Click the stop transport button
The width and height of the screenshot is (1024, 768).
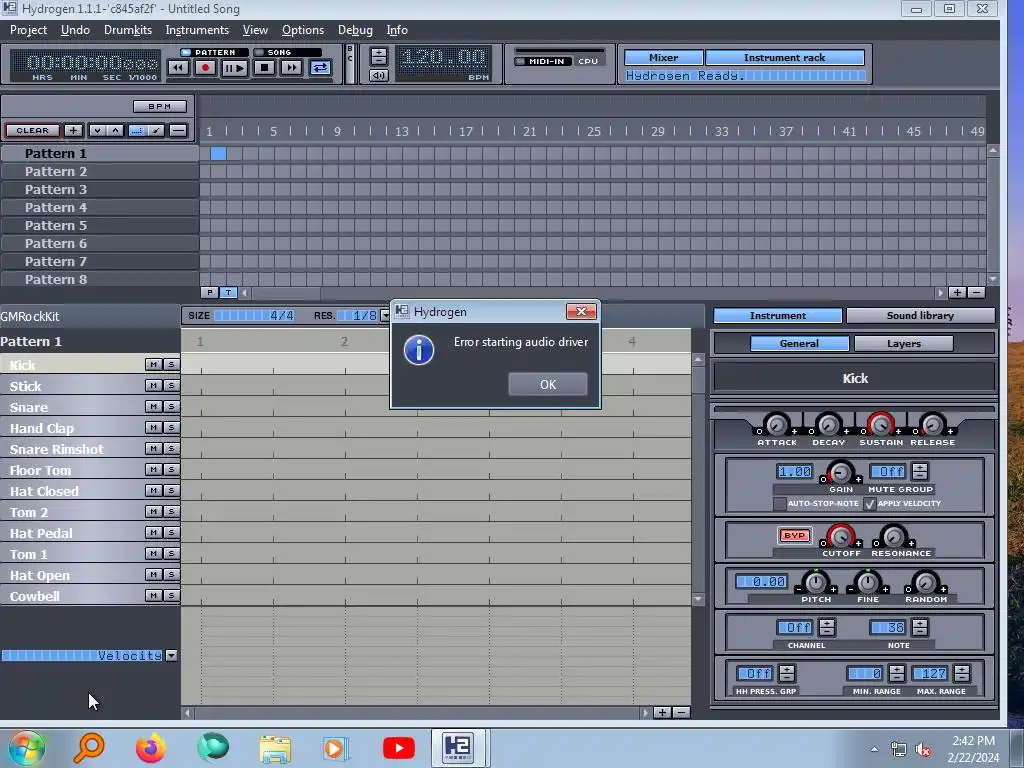pos(264,67)
